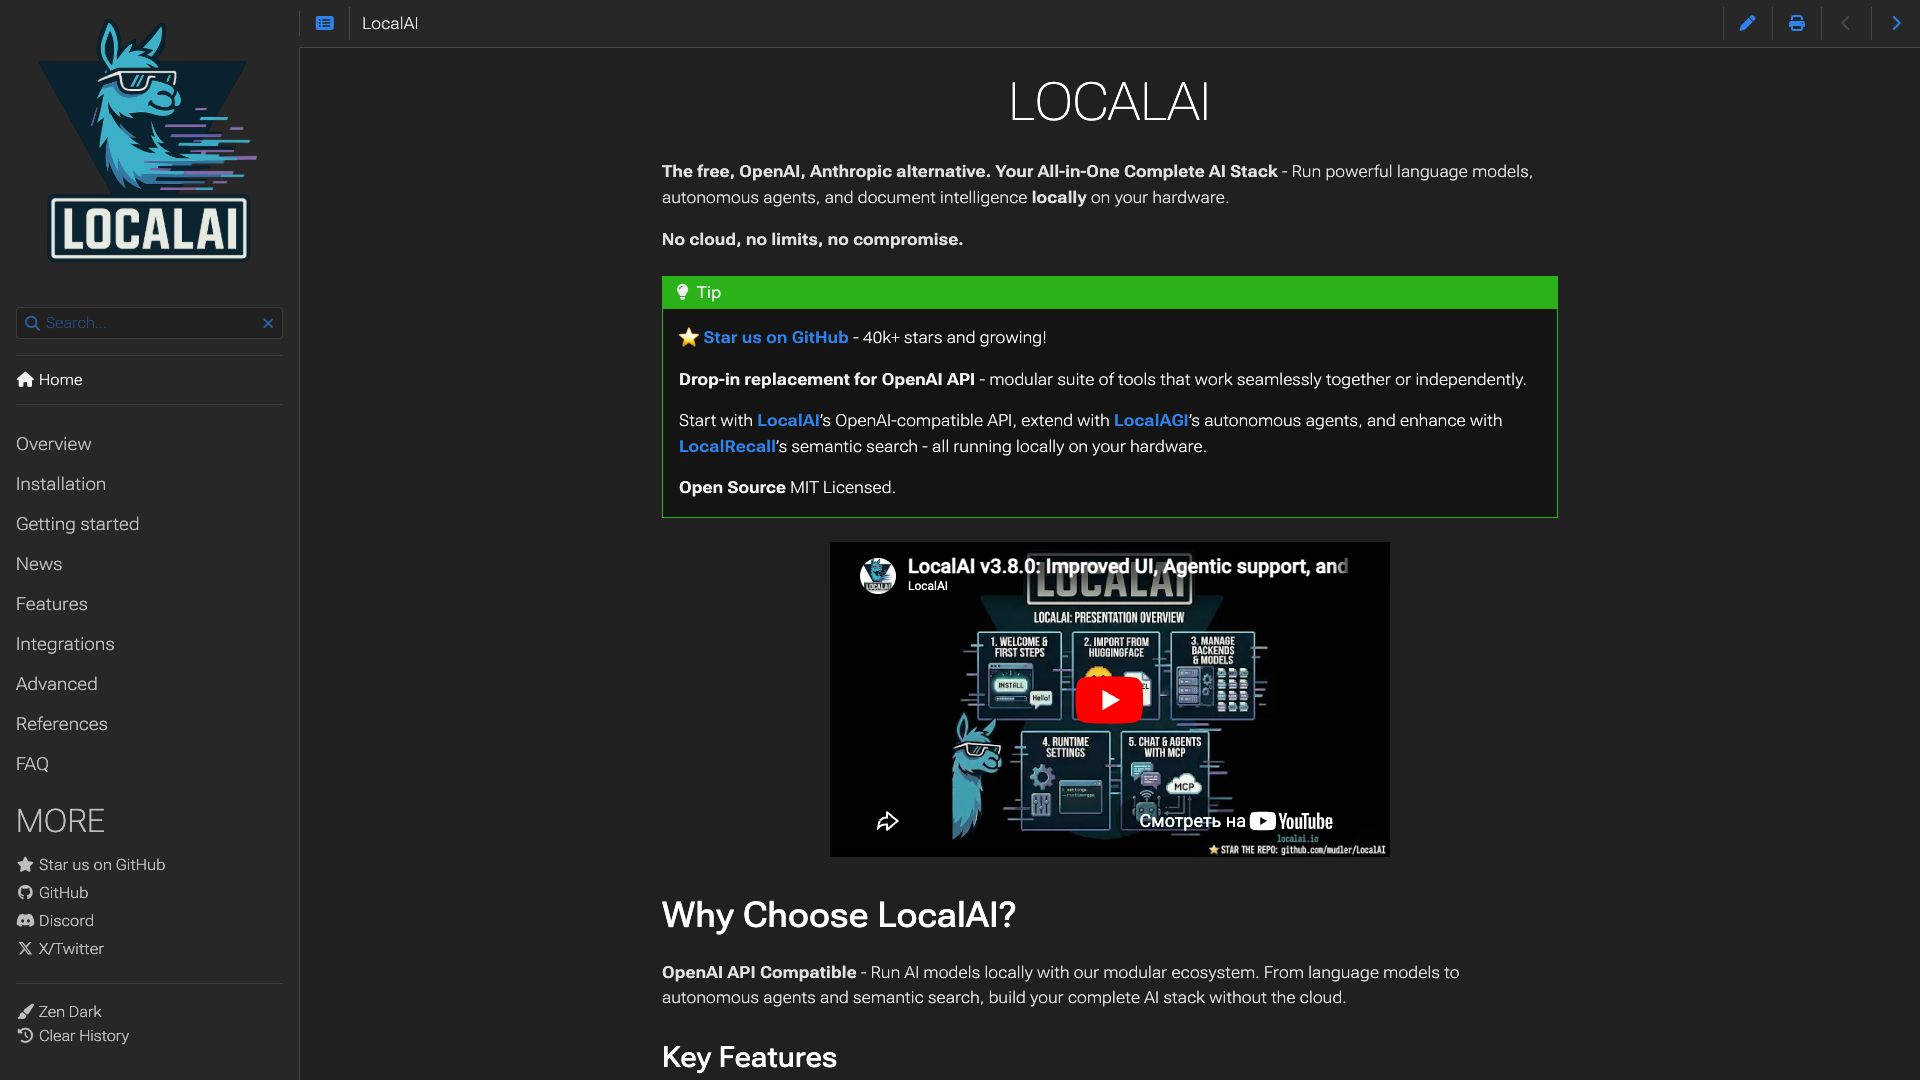Click Watch on YouTube button

(1236, 821)
